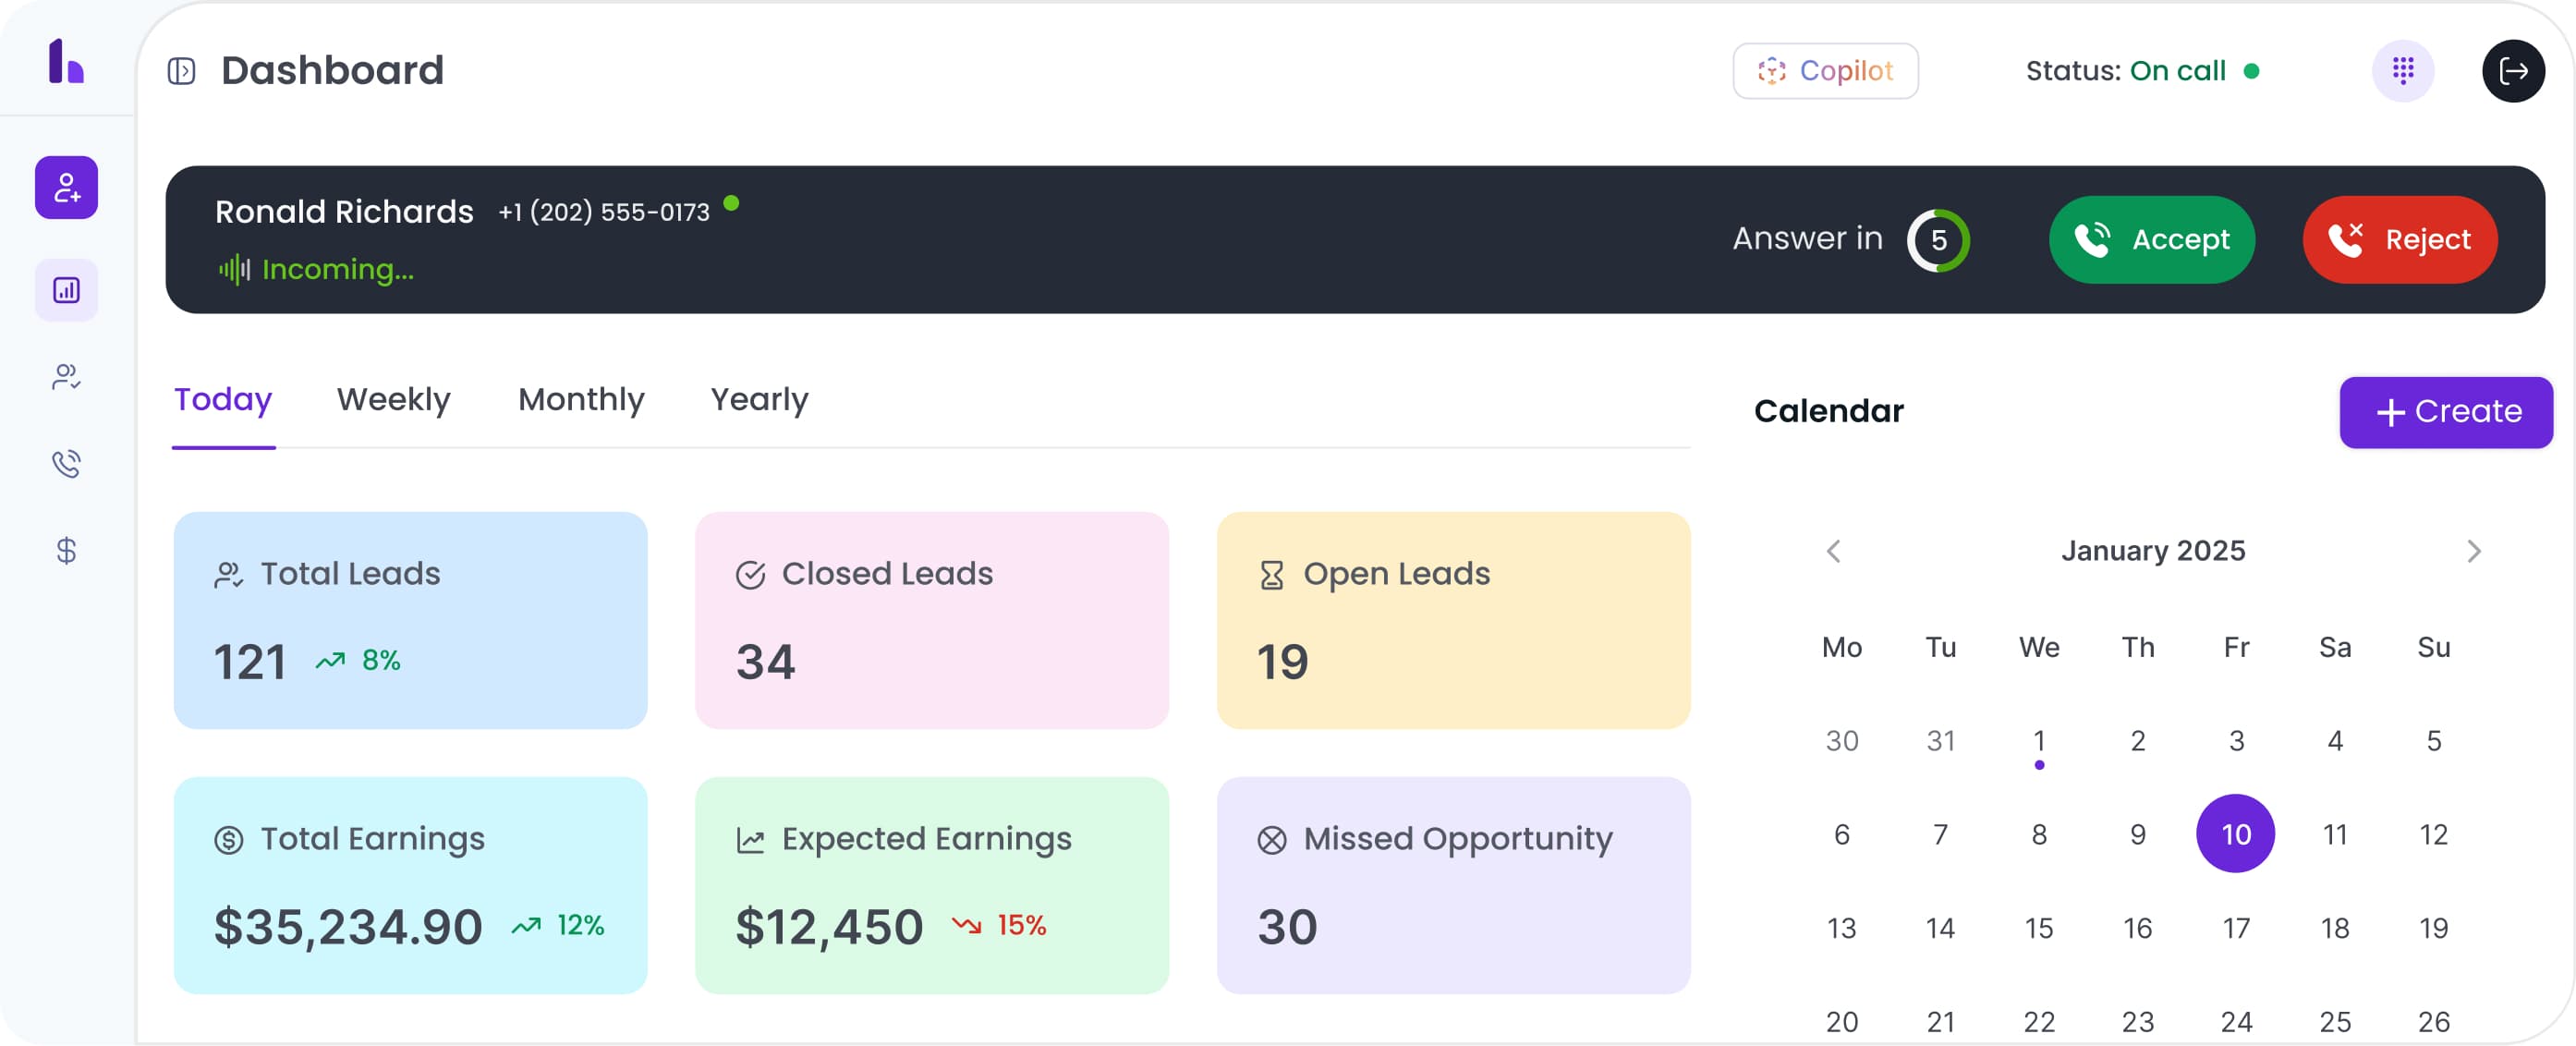Open the Add Contact section in sidebar

pos(66,187)
